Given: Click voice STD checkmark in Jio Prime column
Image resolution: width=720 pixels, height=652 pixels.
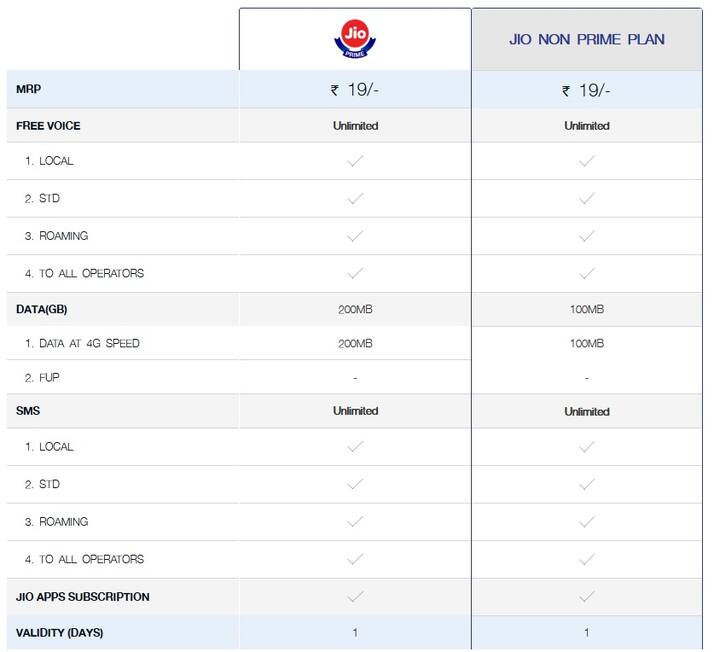Looking at the screenshot, I should pyautogui.click(x=355, y=198).
